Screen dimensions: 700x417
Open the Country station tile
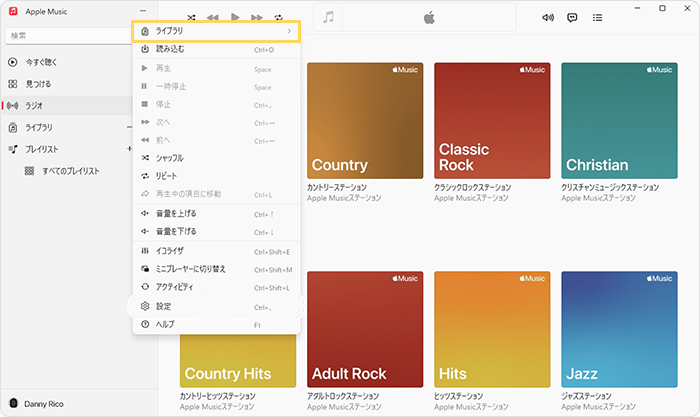pyautogui.click(x=365, y=121)
